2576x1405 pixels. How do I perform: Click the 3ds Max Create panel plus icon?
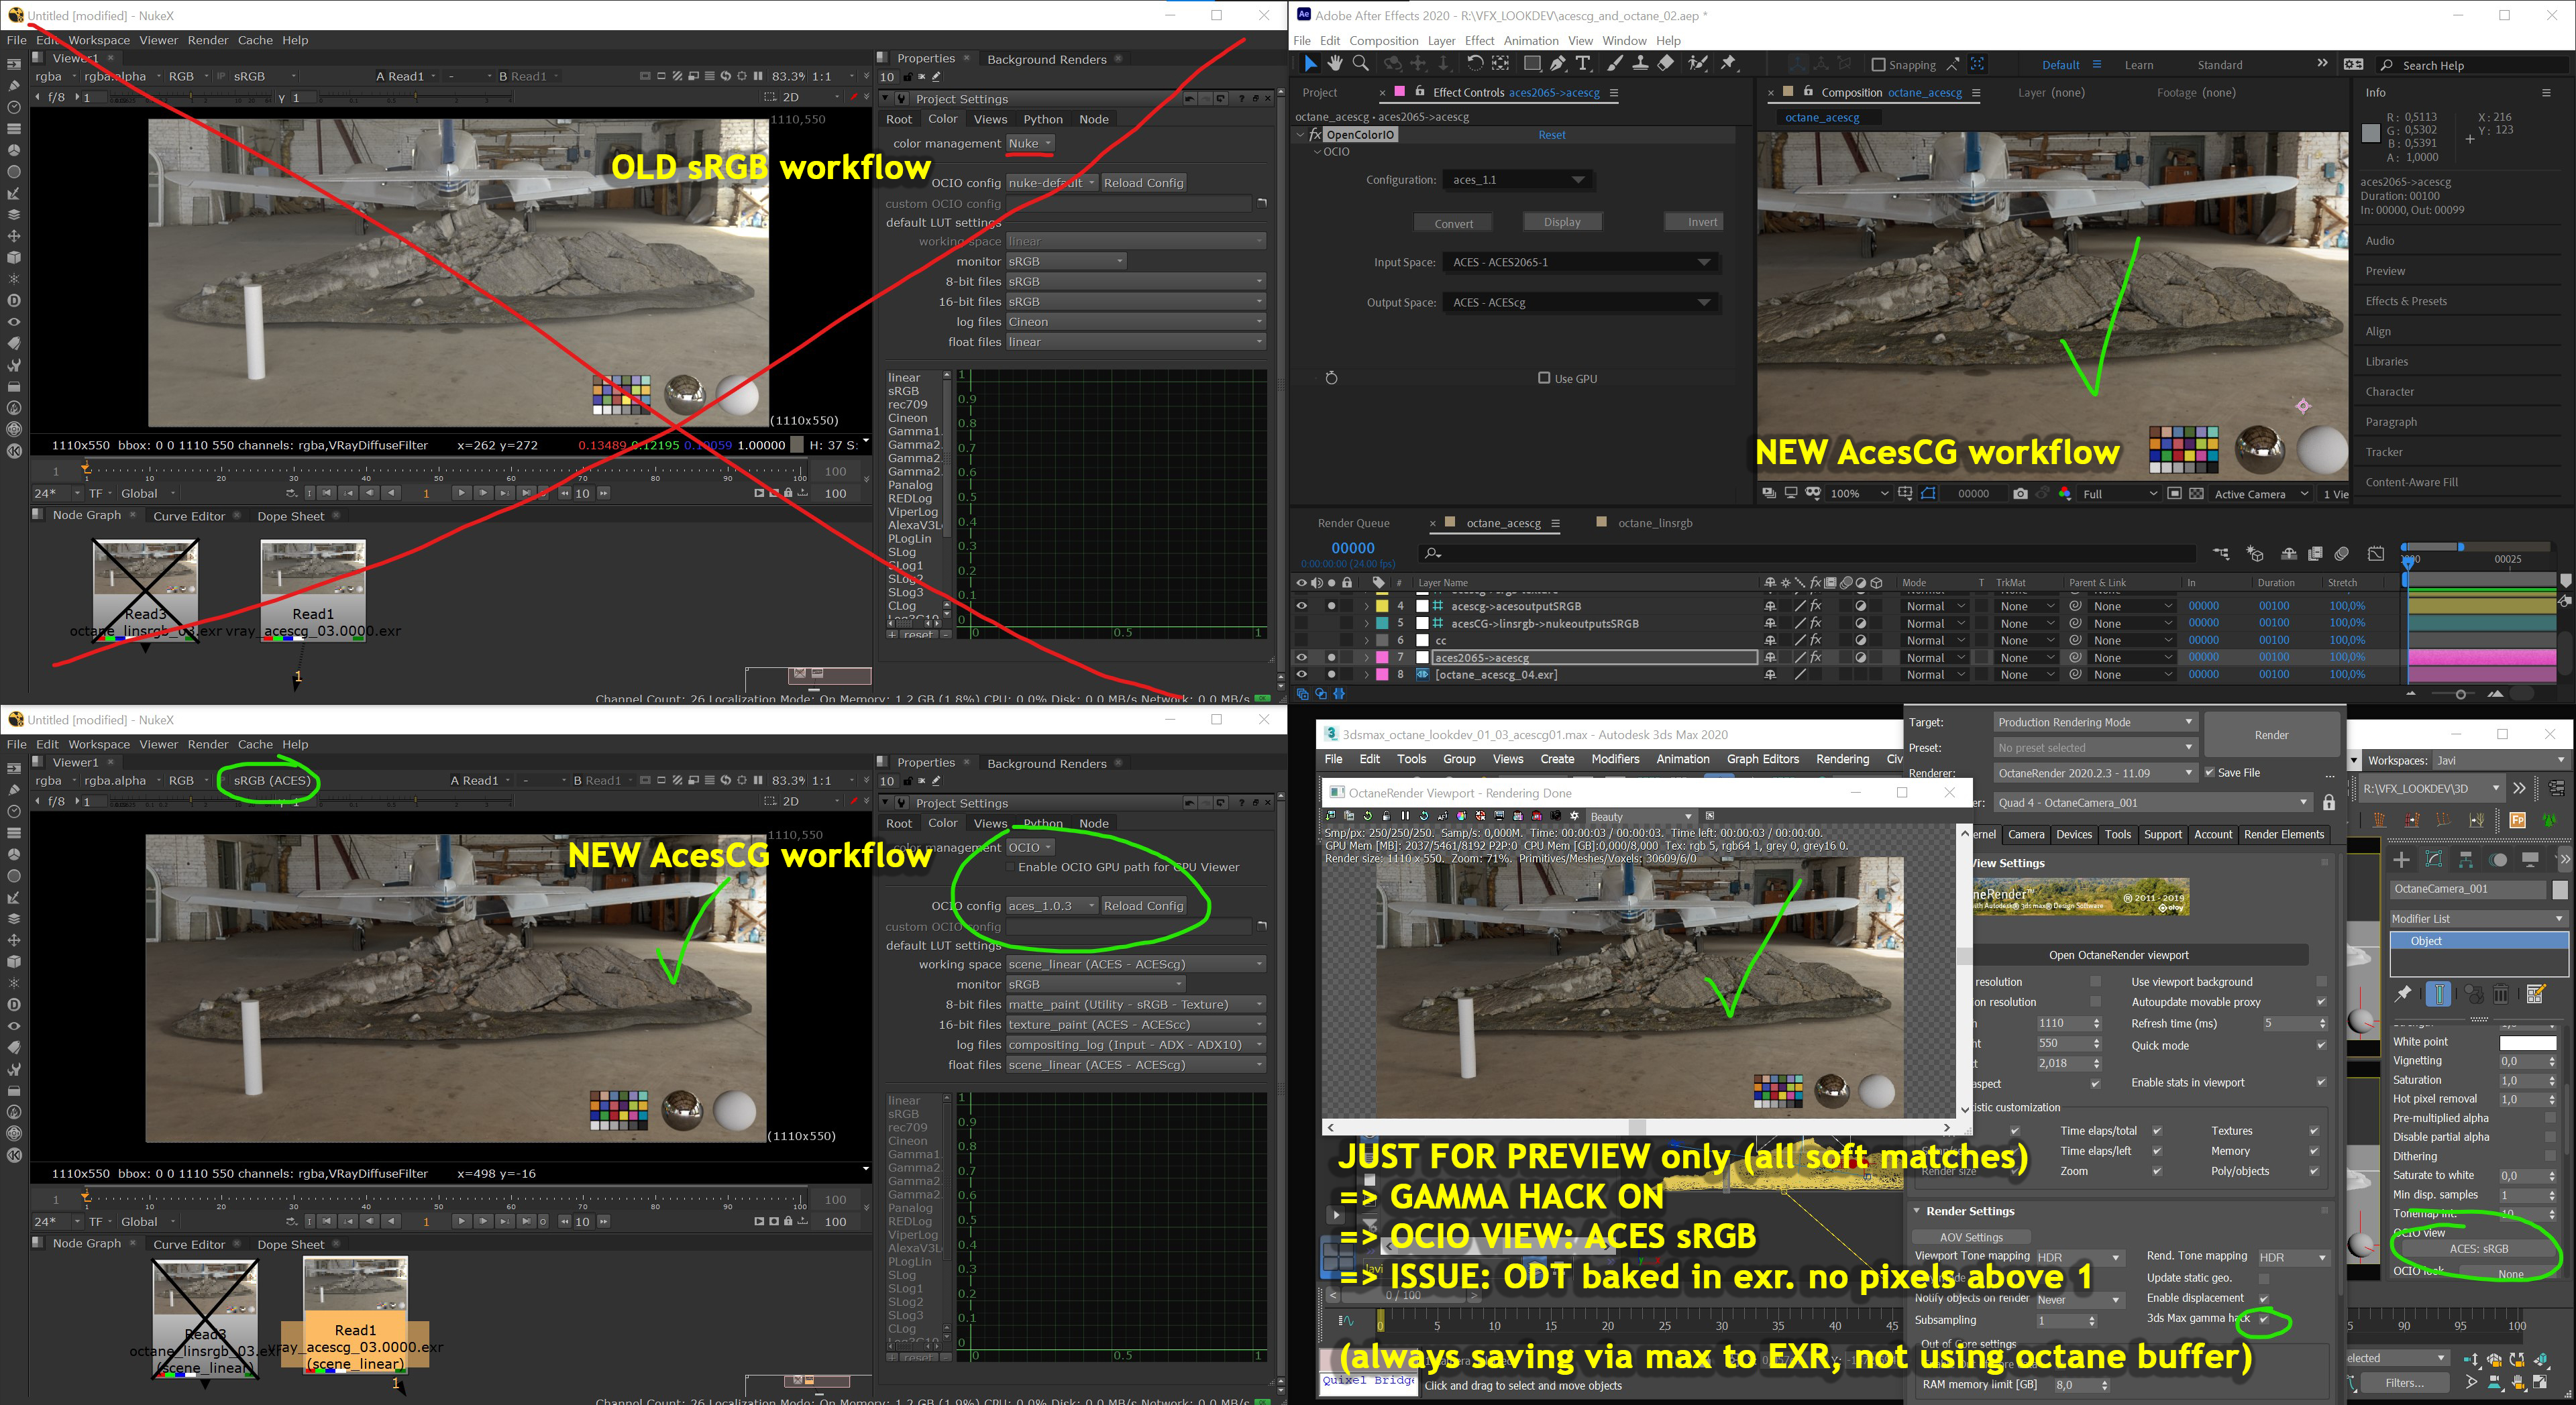click(x=2401, y=860)
